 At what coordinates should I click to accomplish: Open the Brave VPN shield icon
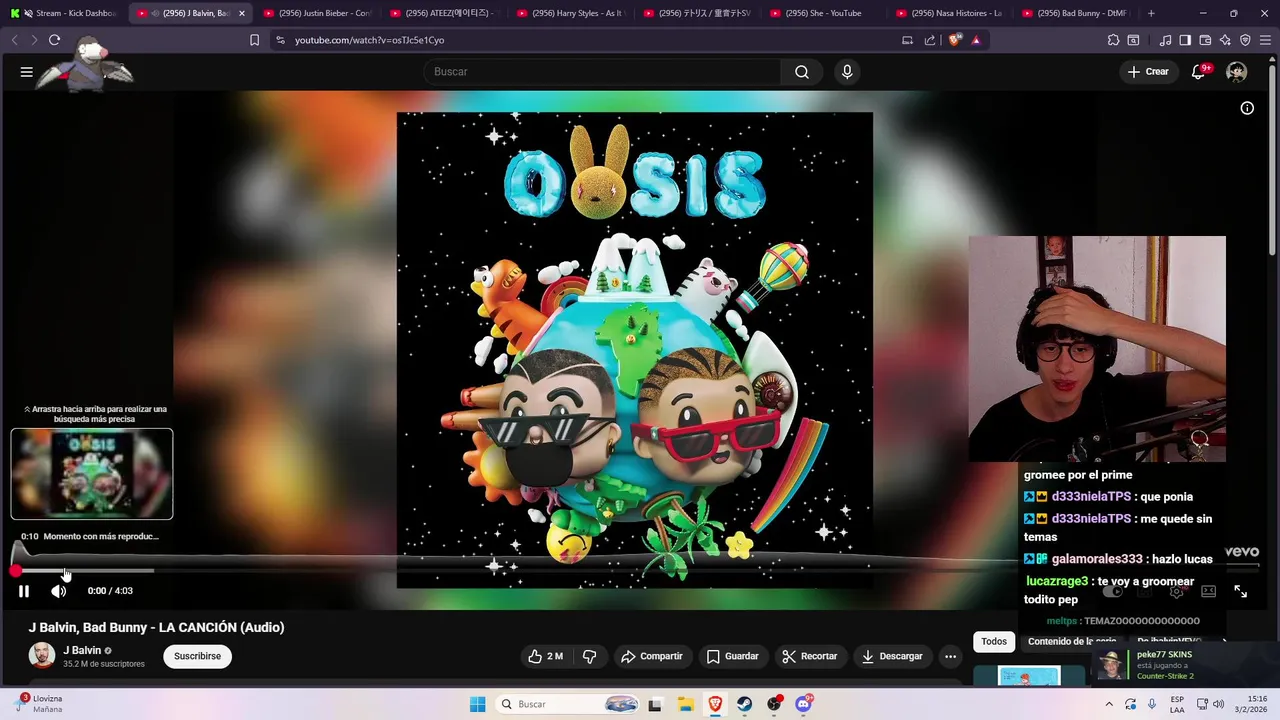1245,40
